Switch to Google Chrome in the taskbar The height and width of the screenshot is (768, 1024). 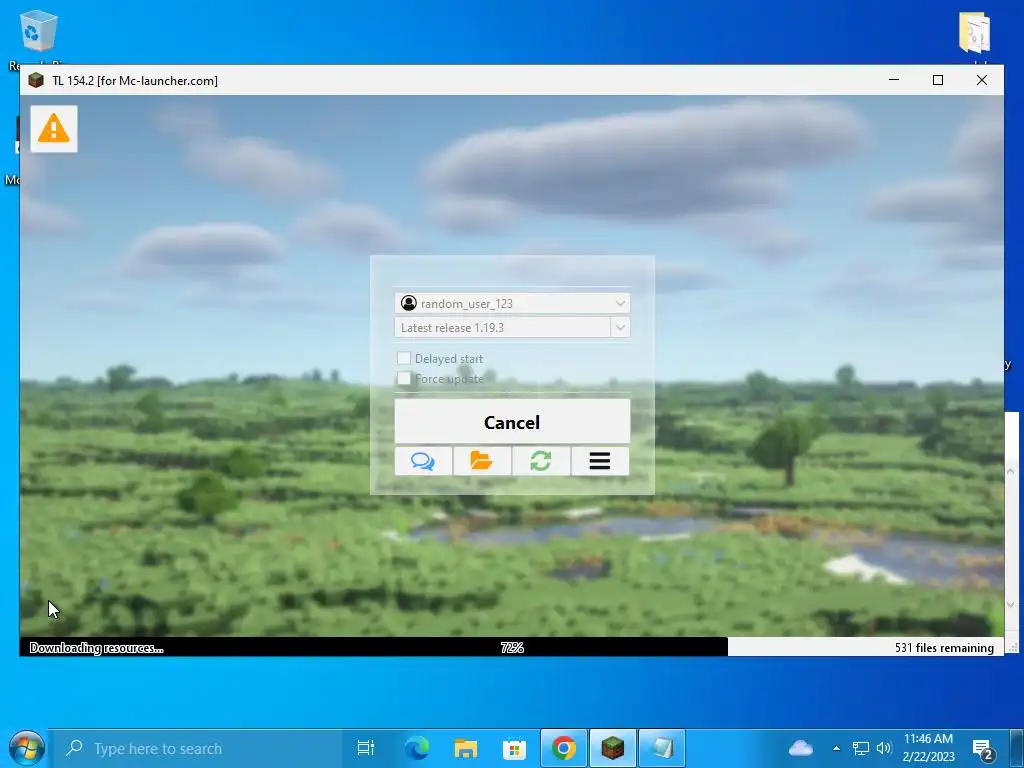coord(564,748)
